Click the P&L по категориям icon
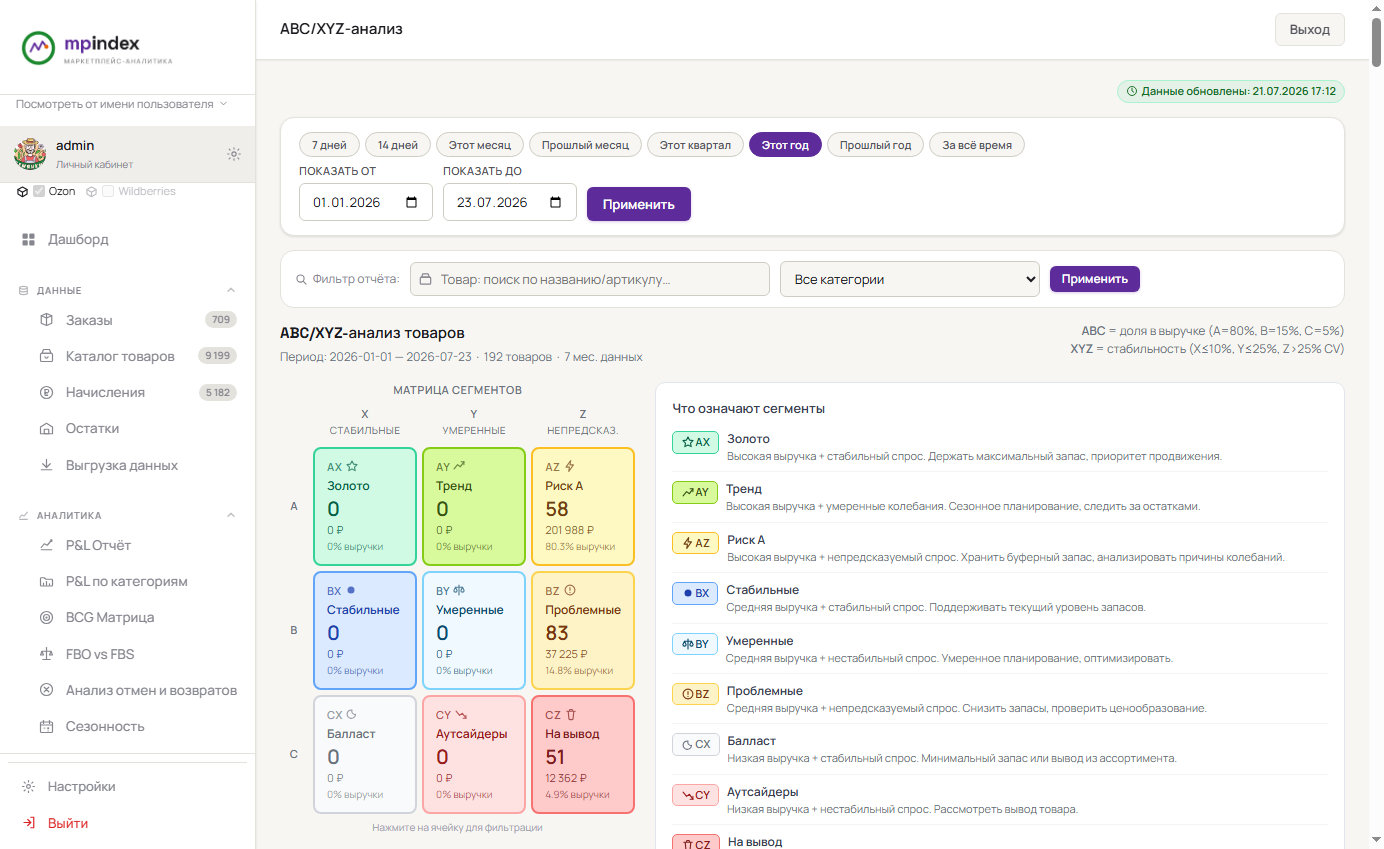This screenshot has height=849, width=1384. pos(46,581)
